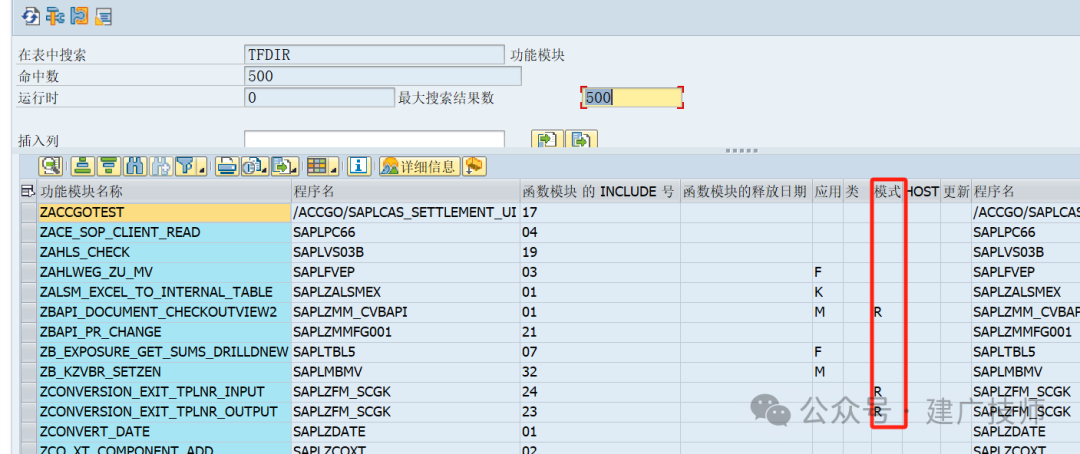This screenshot has width=1080, height=454.
Task: Click the 函数模块的释放日期 column header
Action: point(746,192)
